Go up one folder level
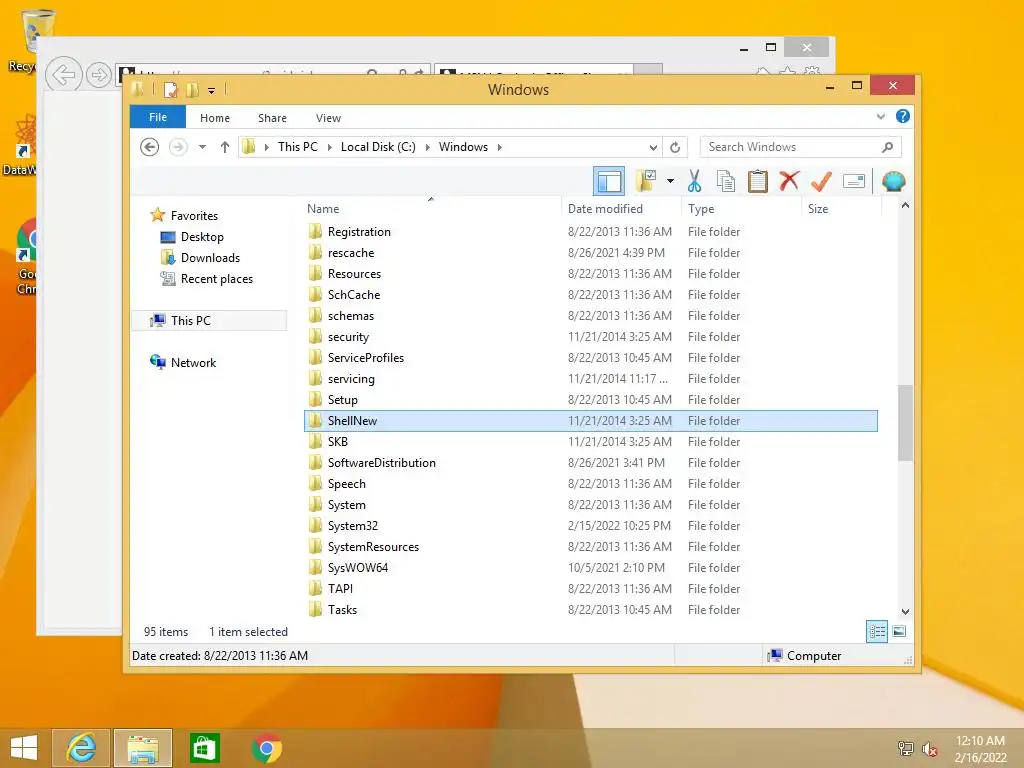The height and width of the screenshot is (768, 1024). (x=225, y=147)
